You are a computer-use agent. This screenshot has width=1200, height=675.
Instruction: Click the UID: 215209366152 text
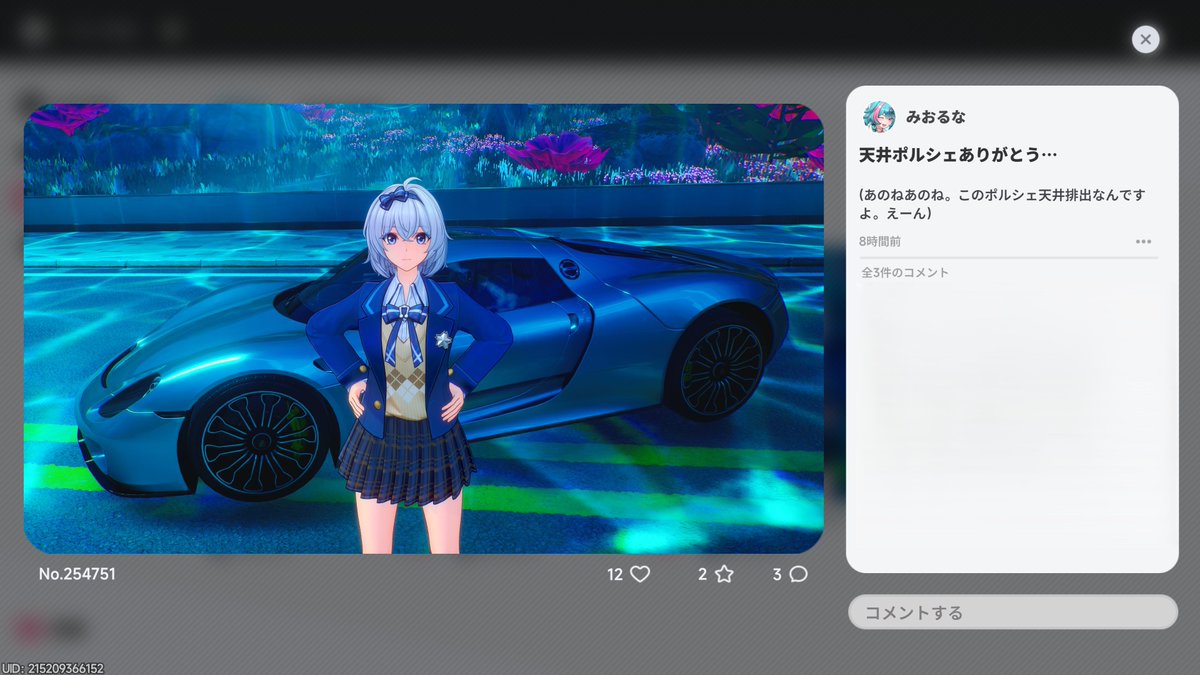click(53, 667)
